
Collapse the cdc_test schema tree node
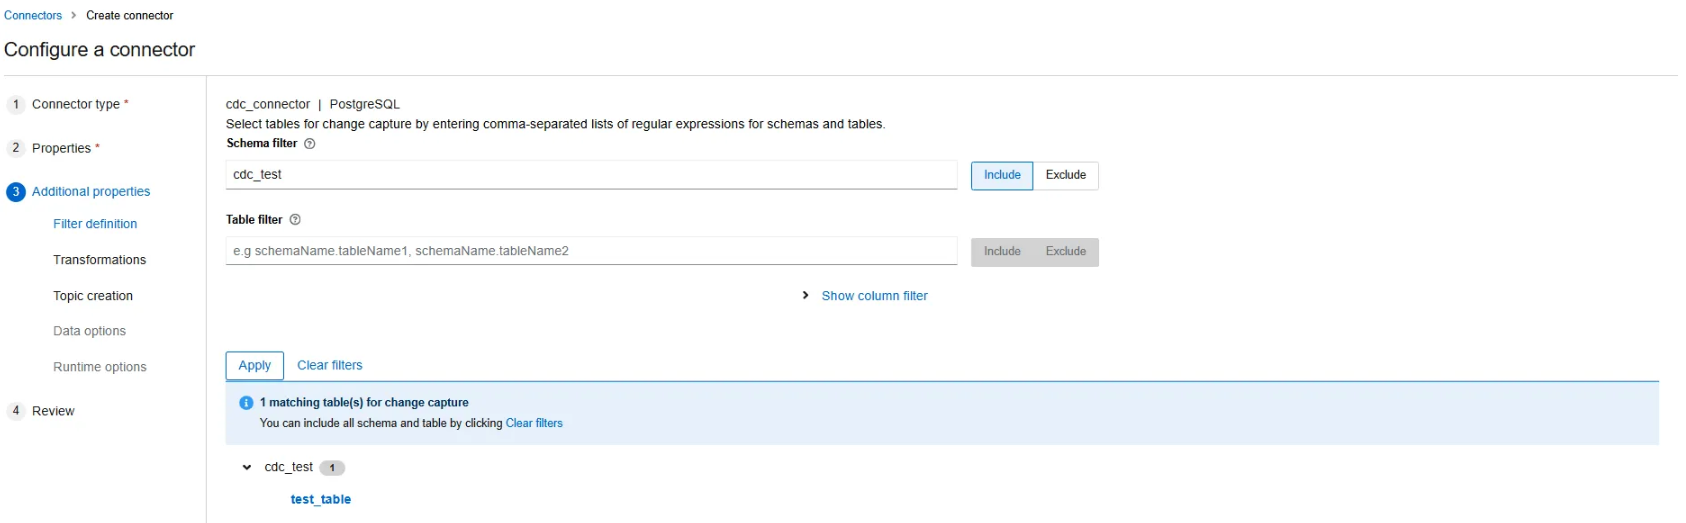point(247,467)
